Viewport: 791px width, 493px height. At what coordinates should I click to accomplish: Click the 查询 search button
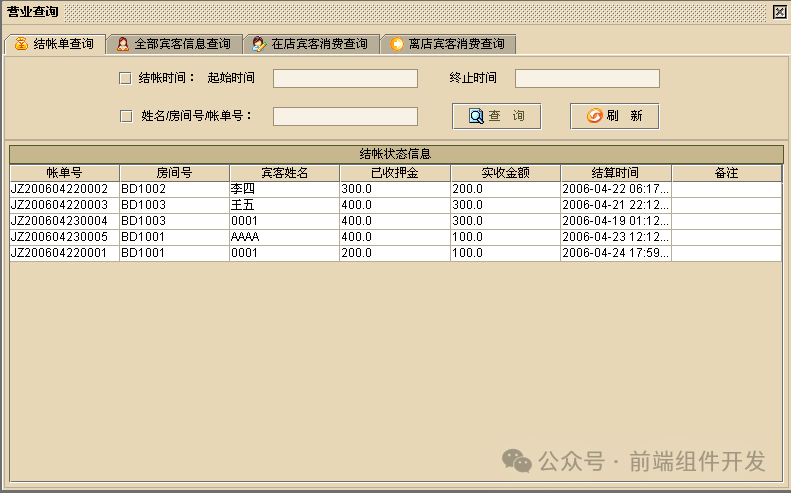click(497, 116)
